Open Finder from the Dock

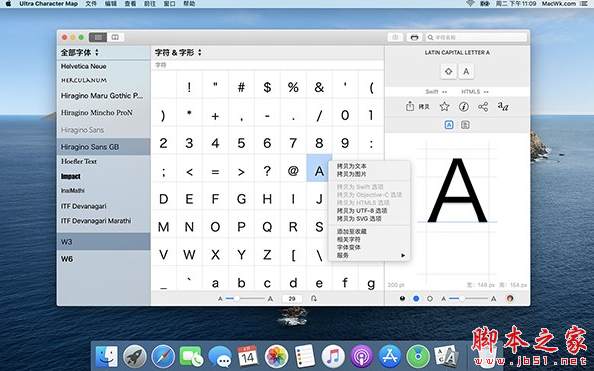coord(106,356)
